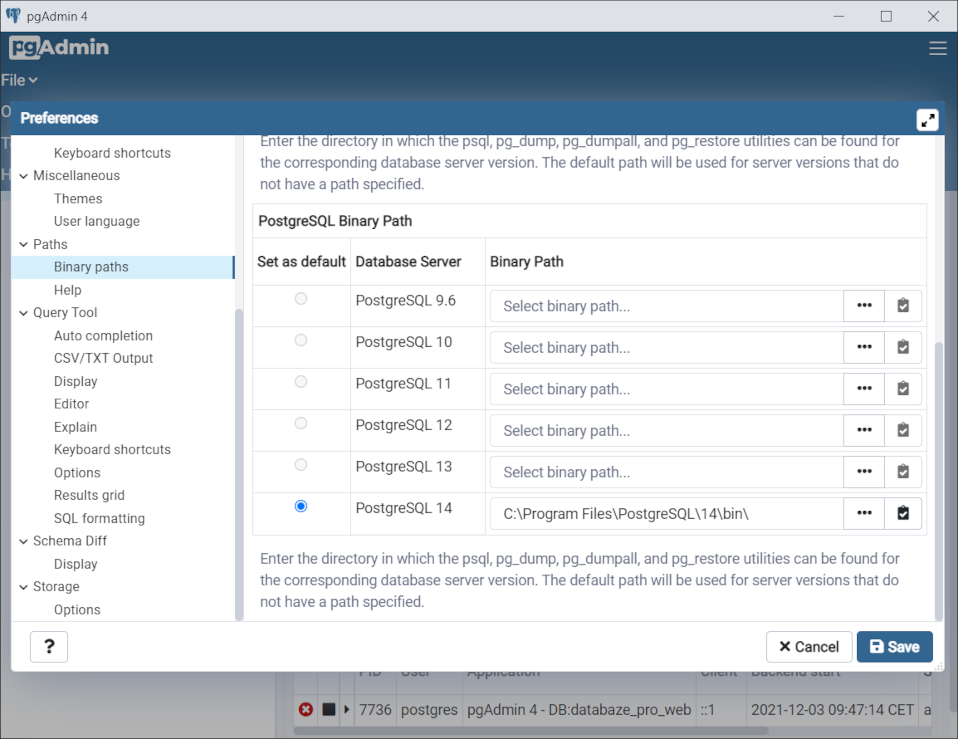Set PostgreSQL 9.6 as default
The height and width of the screenshot is (739, 958).
pyautogui.click(x=301, y=299)
